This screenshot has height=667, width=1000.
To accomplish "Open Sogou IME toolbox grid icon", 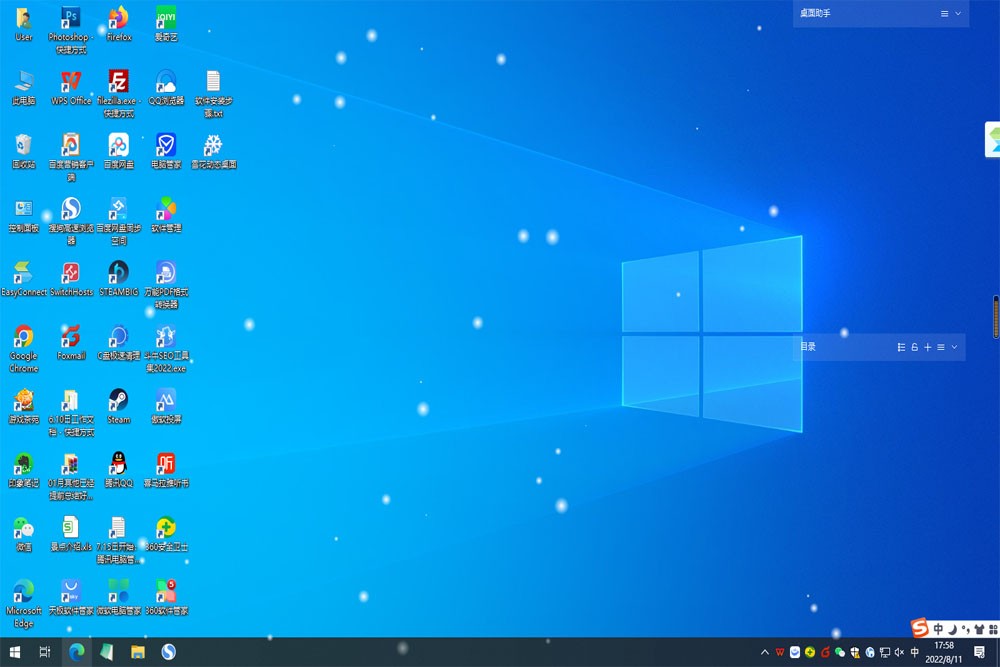I will pyautogui.click(x=993, y=629).
